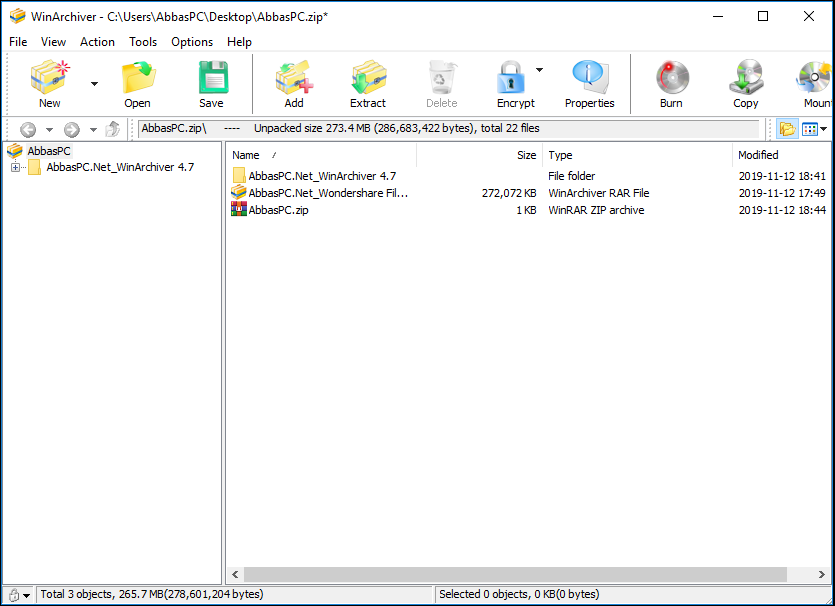835x606 pixels.
Task: Open the File menu
Action: point(18,42)
